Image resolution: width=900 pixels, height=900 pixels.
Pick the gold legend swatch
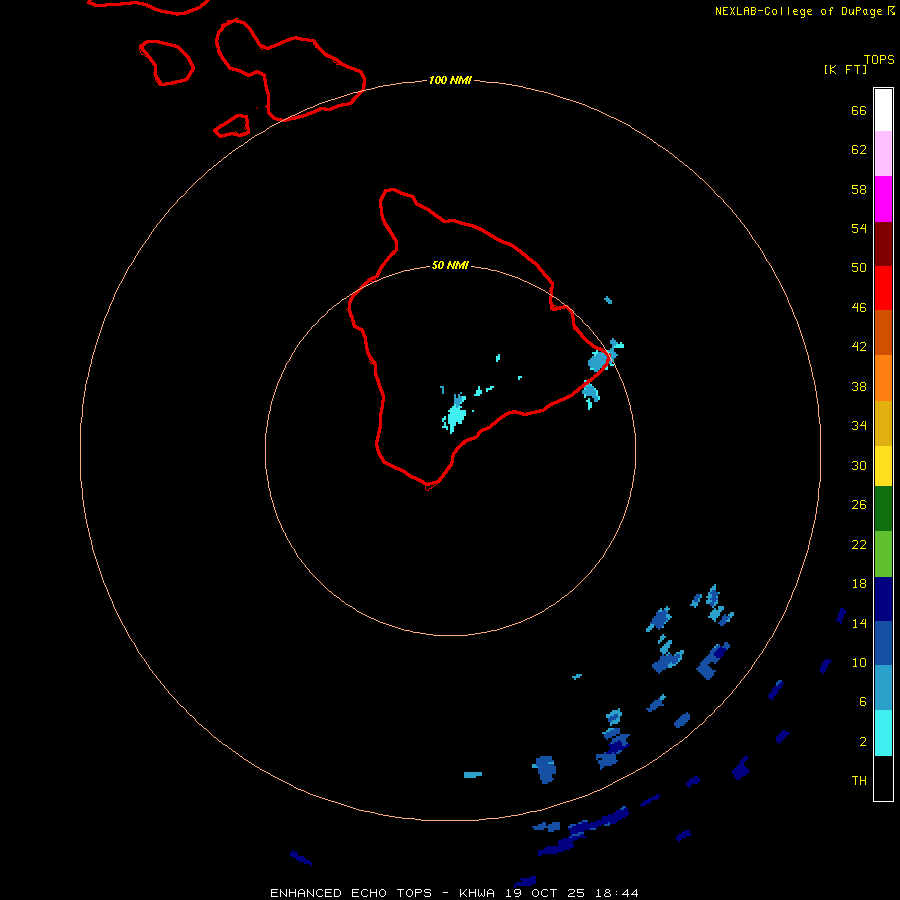pos(883,423)
